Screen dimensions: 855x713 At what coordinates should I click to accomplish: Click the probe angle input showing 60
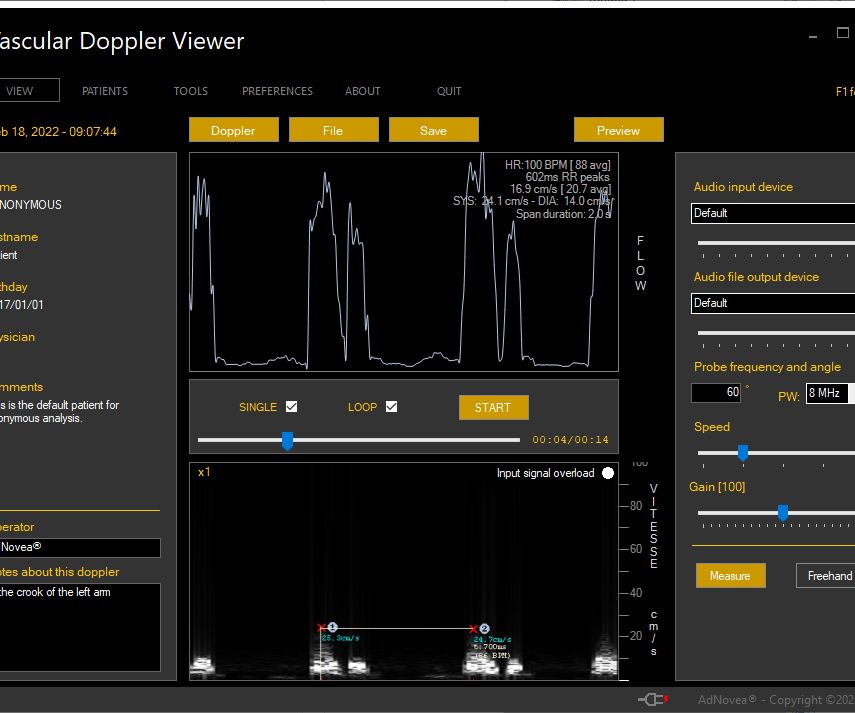tap(716, 392)
